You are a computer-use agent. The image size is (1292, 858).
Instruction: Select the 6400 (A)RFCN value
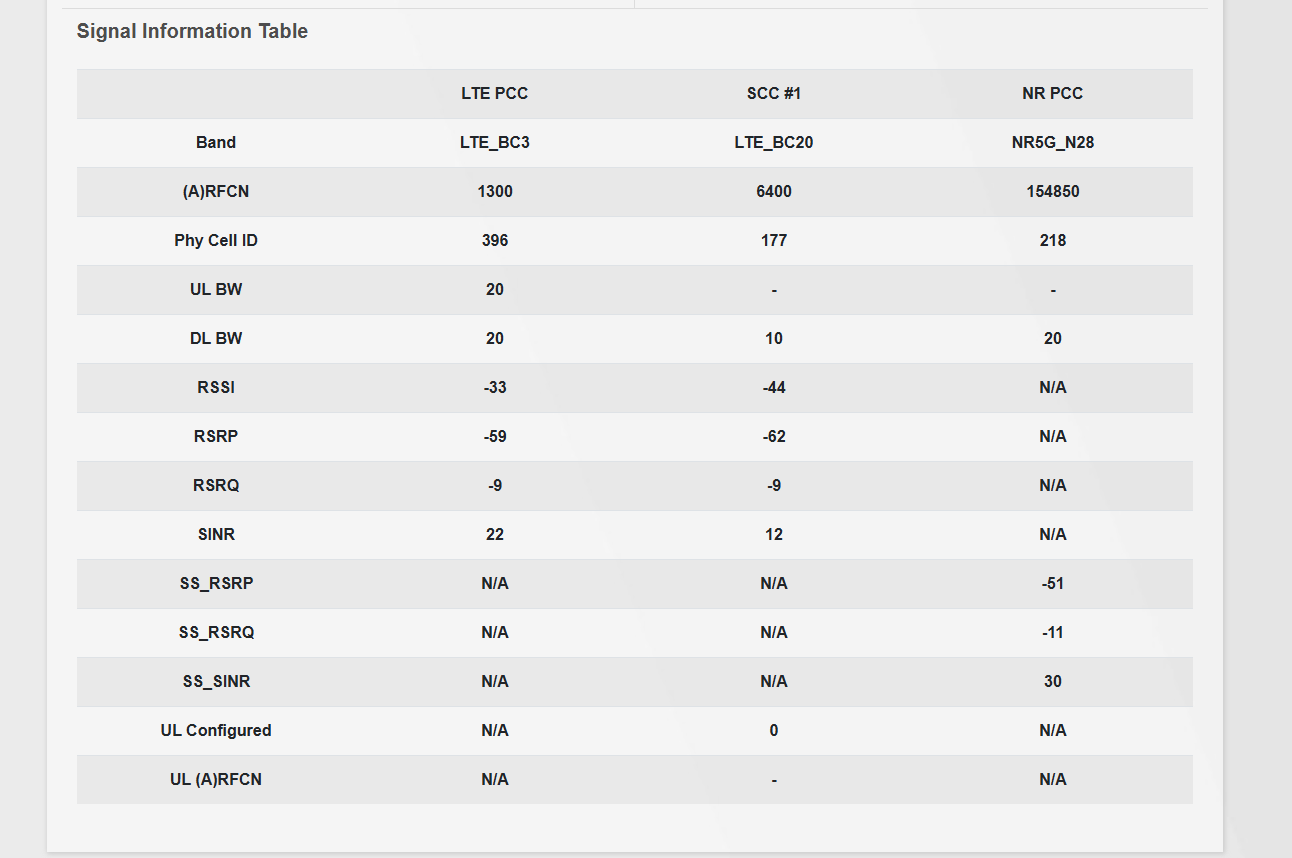[773, 191]
